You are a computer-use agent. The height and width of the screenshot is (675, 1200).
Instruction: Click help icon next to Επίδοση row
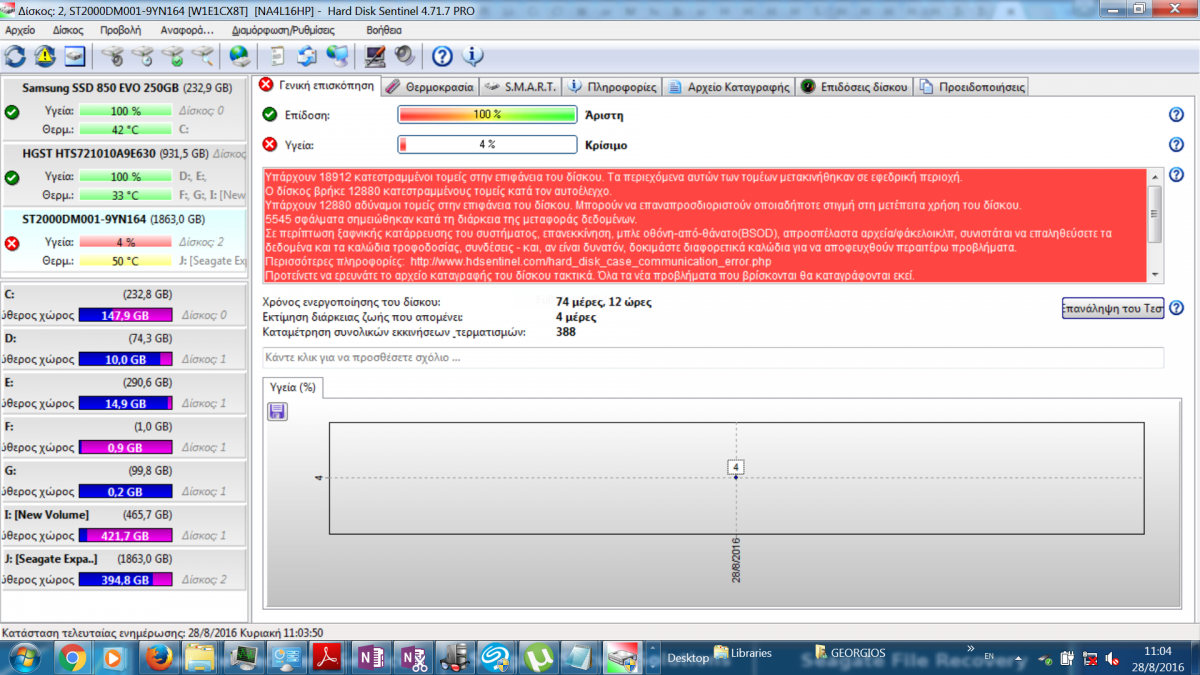pos(1176,115)
